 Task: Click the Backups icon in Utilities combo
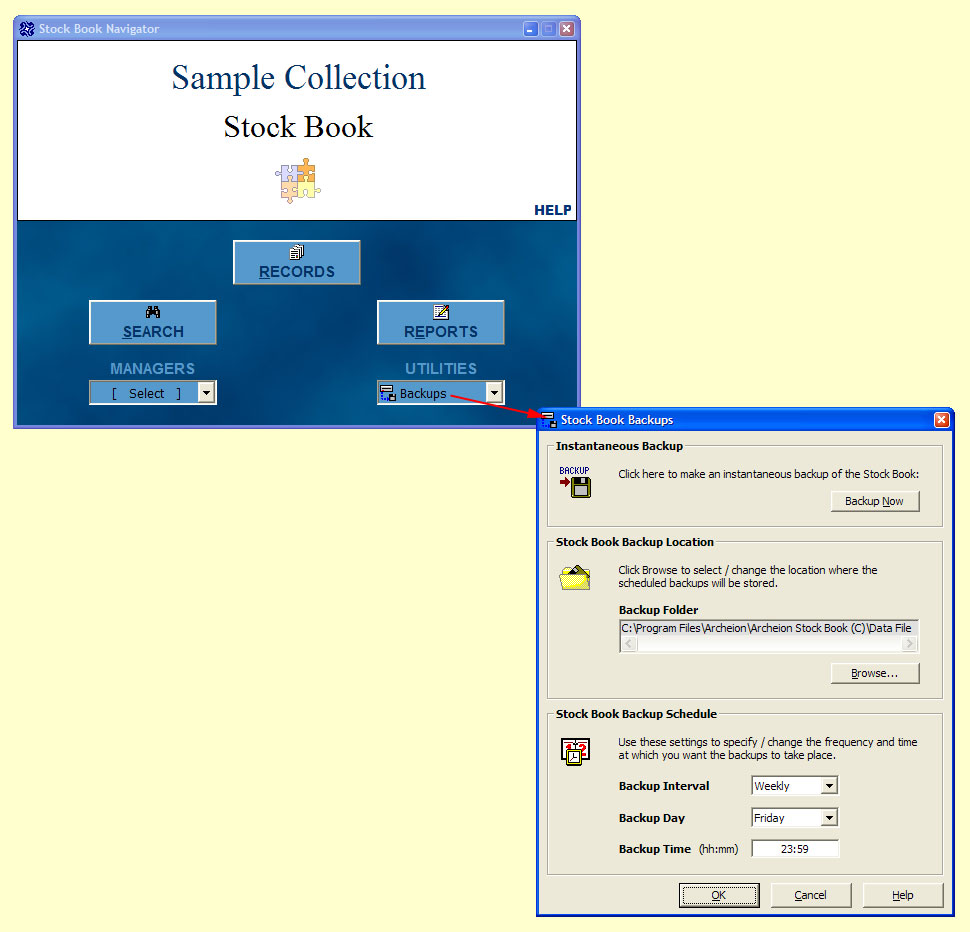pyautogui.click(x=388, y=393)
